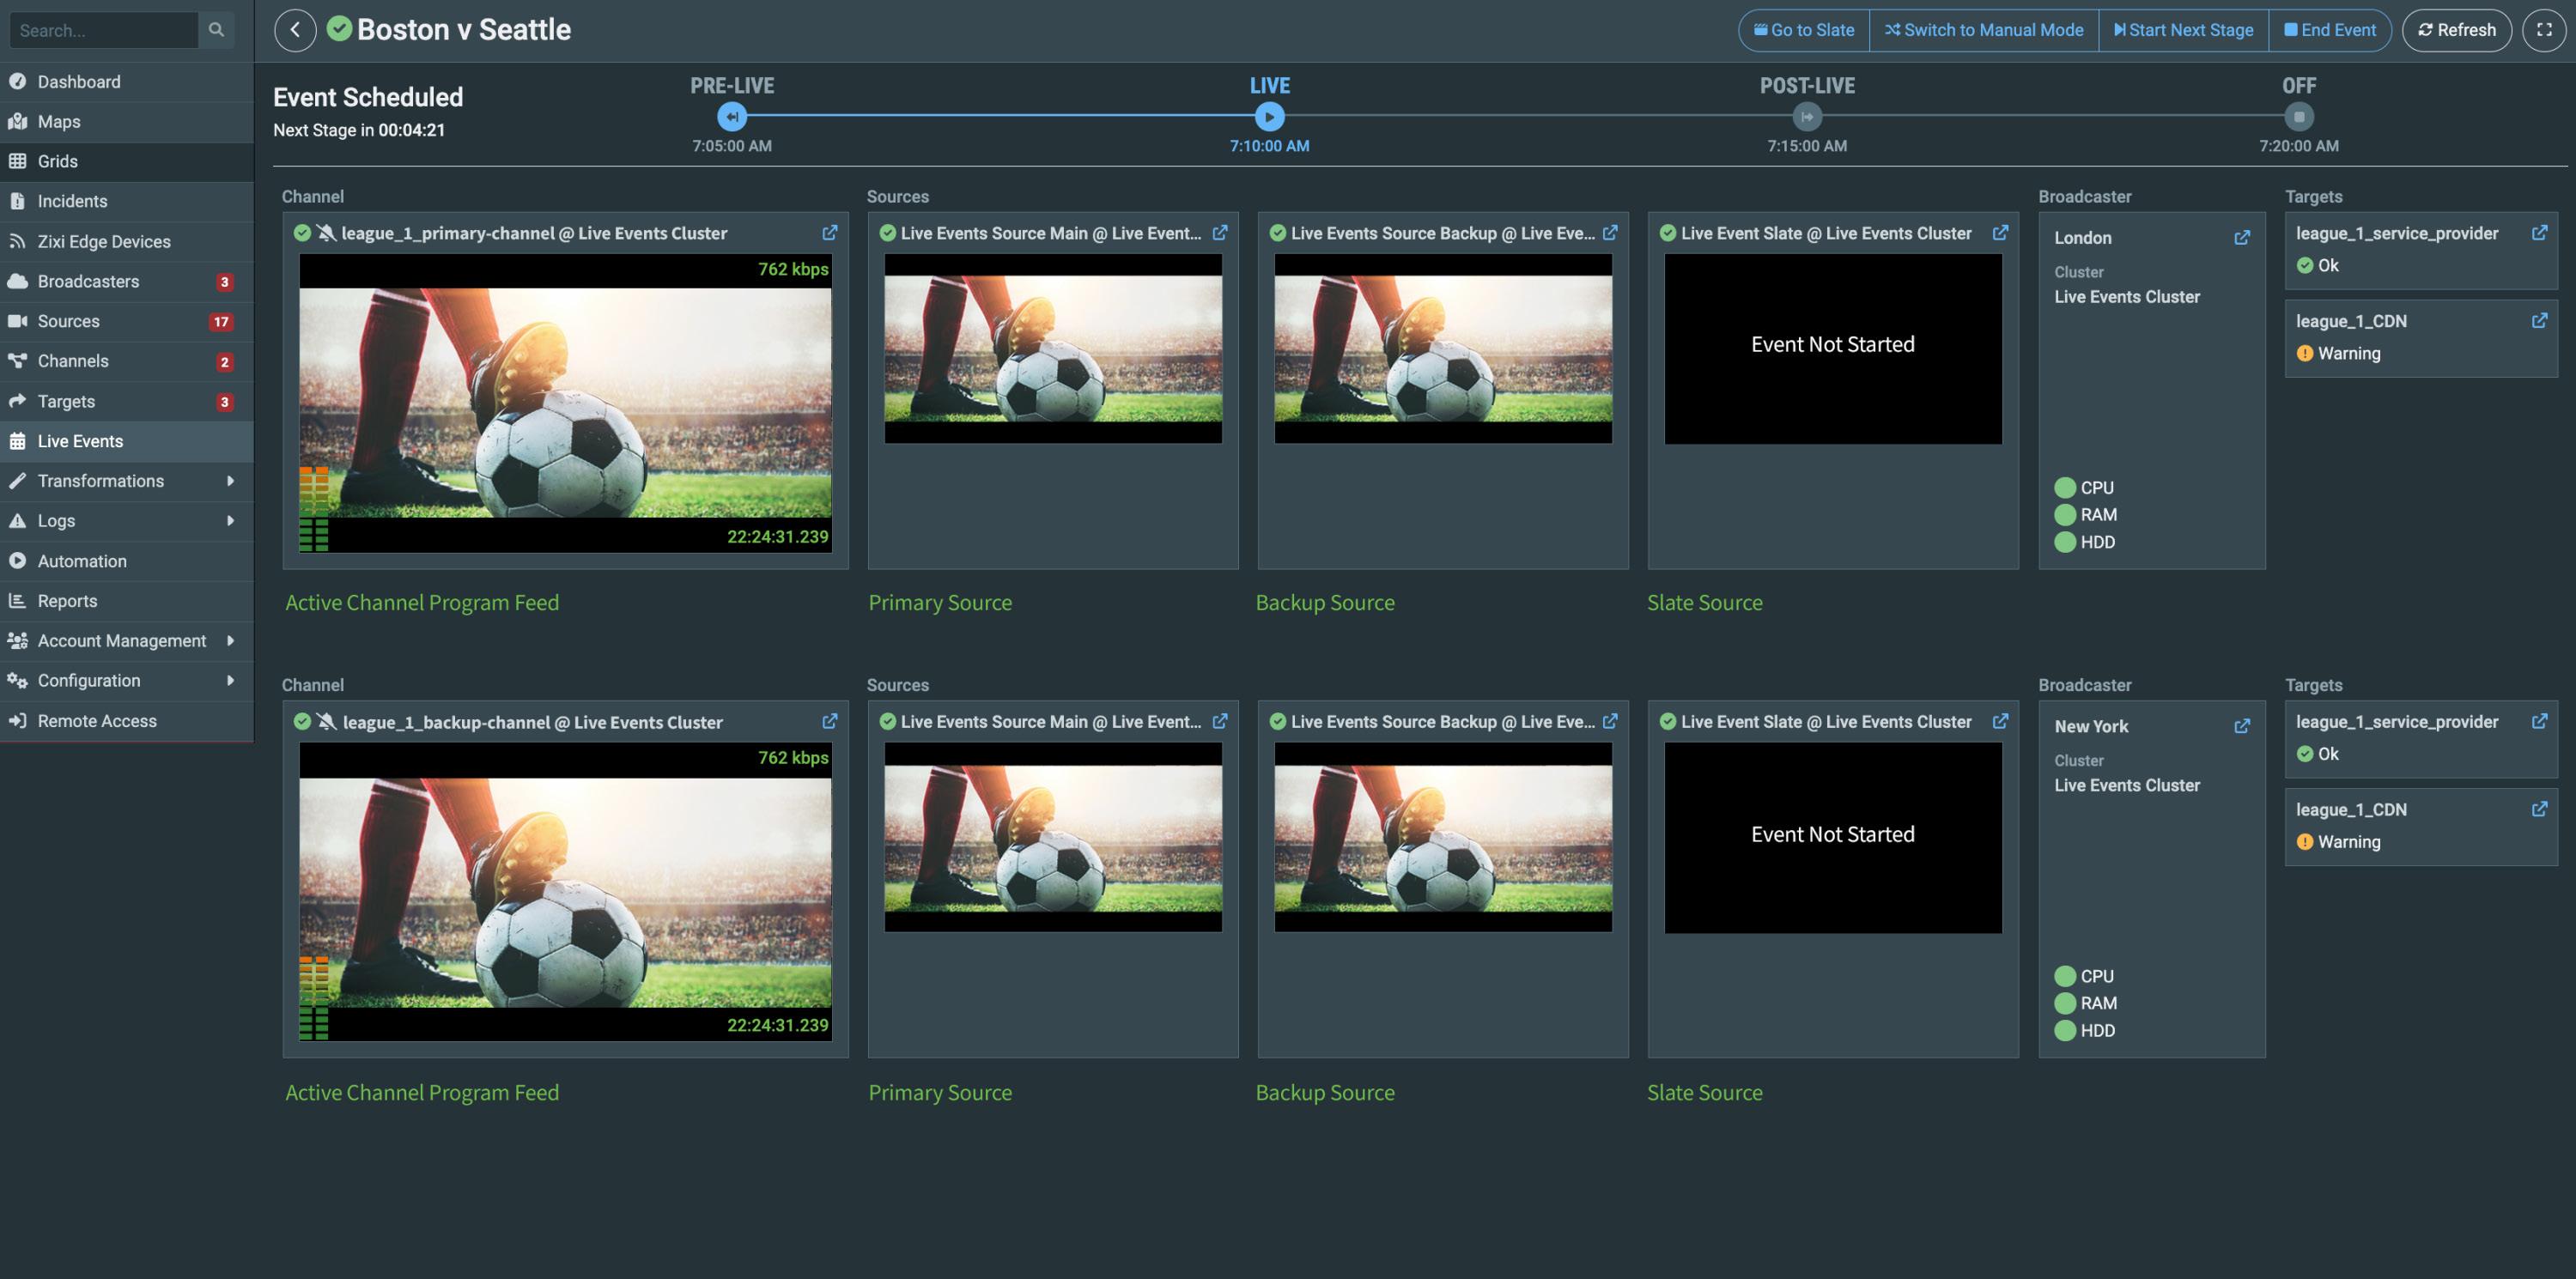Screen dimensions: 2576x1279
Task: Go to Incidents in sidebar
Action: 72,201
